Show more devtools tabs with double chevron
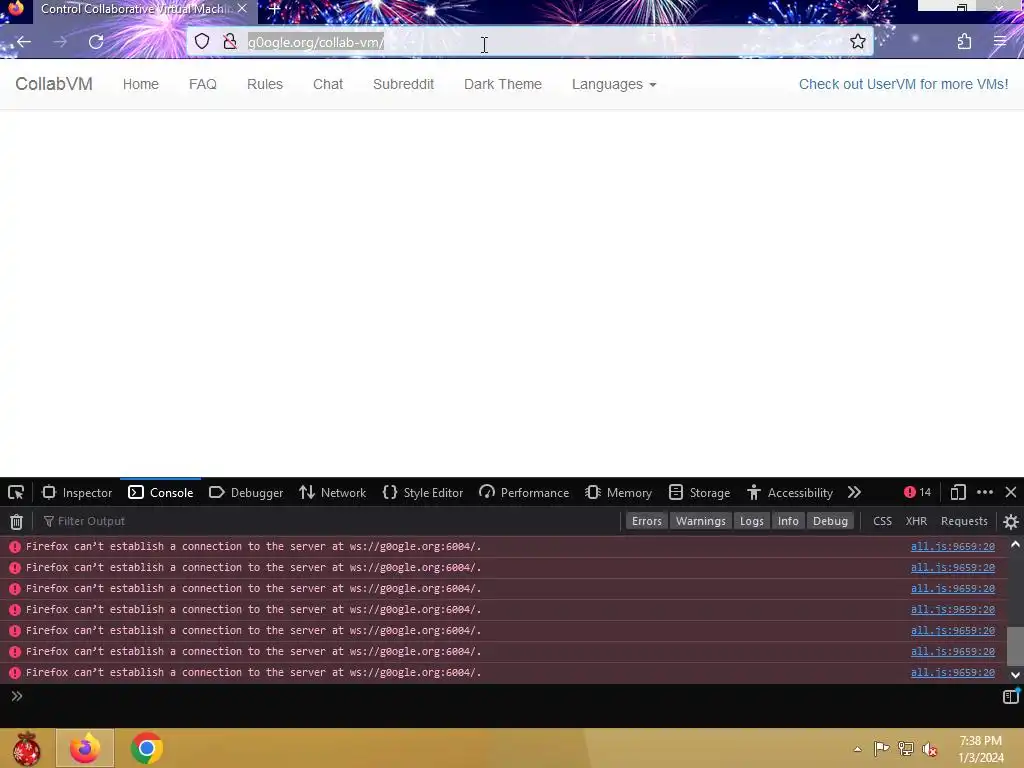This screenshot has width=1024, height=768. (x=854, y=492)
